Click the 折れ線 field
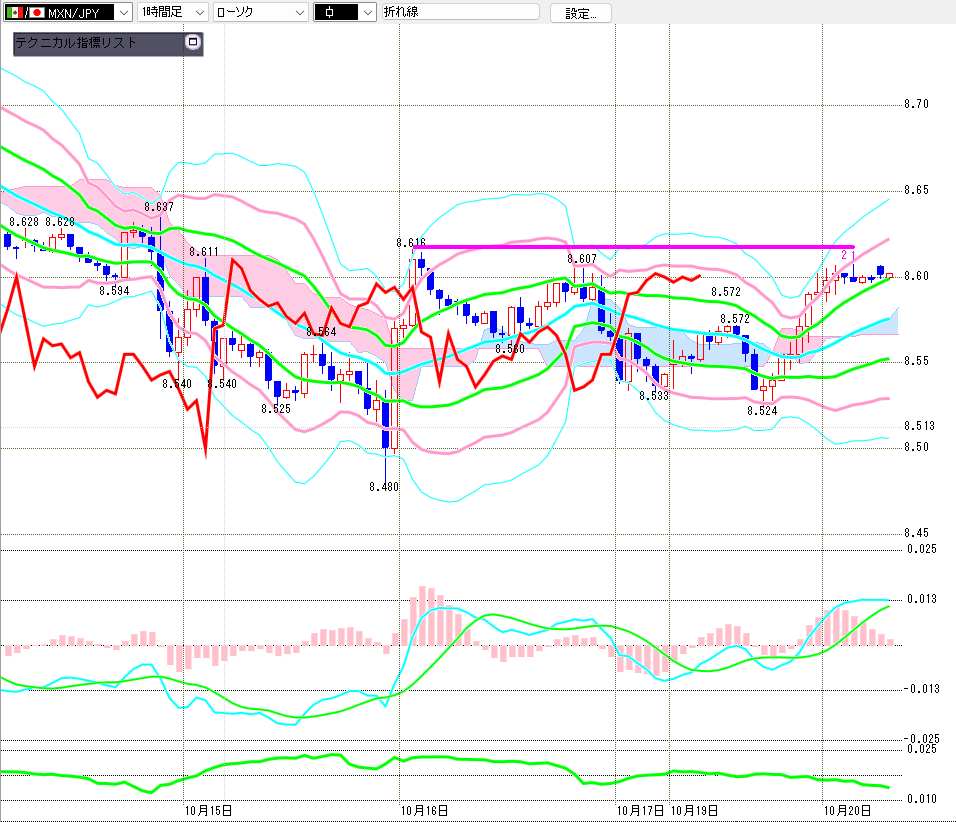 460,12
